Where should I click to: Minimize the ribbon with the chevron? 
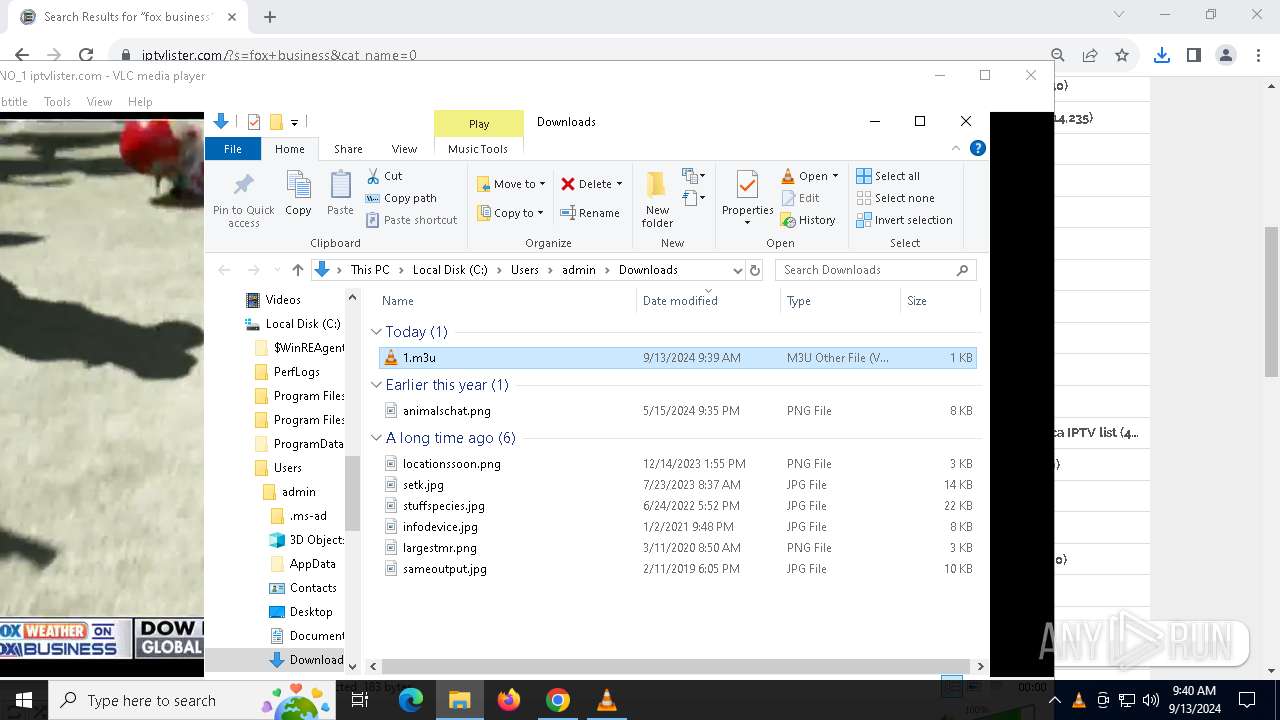coord(955,148)
